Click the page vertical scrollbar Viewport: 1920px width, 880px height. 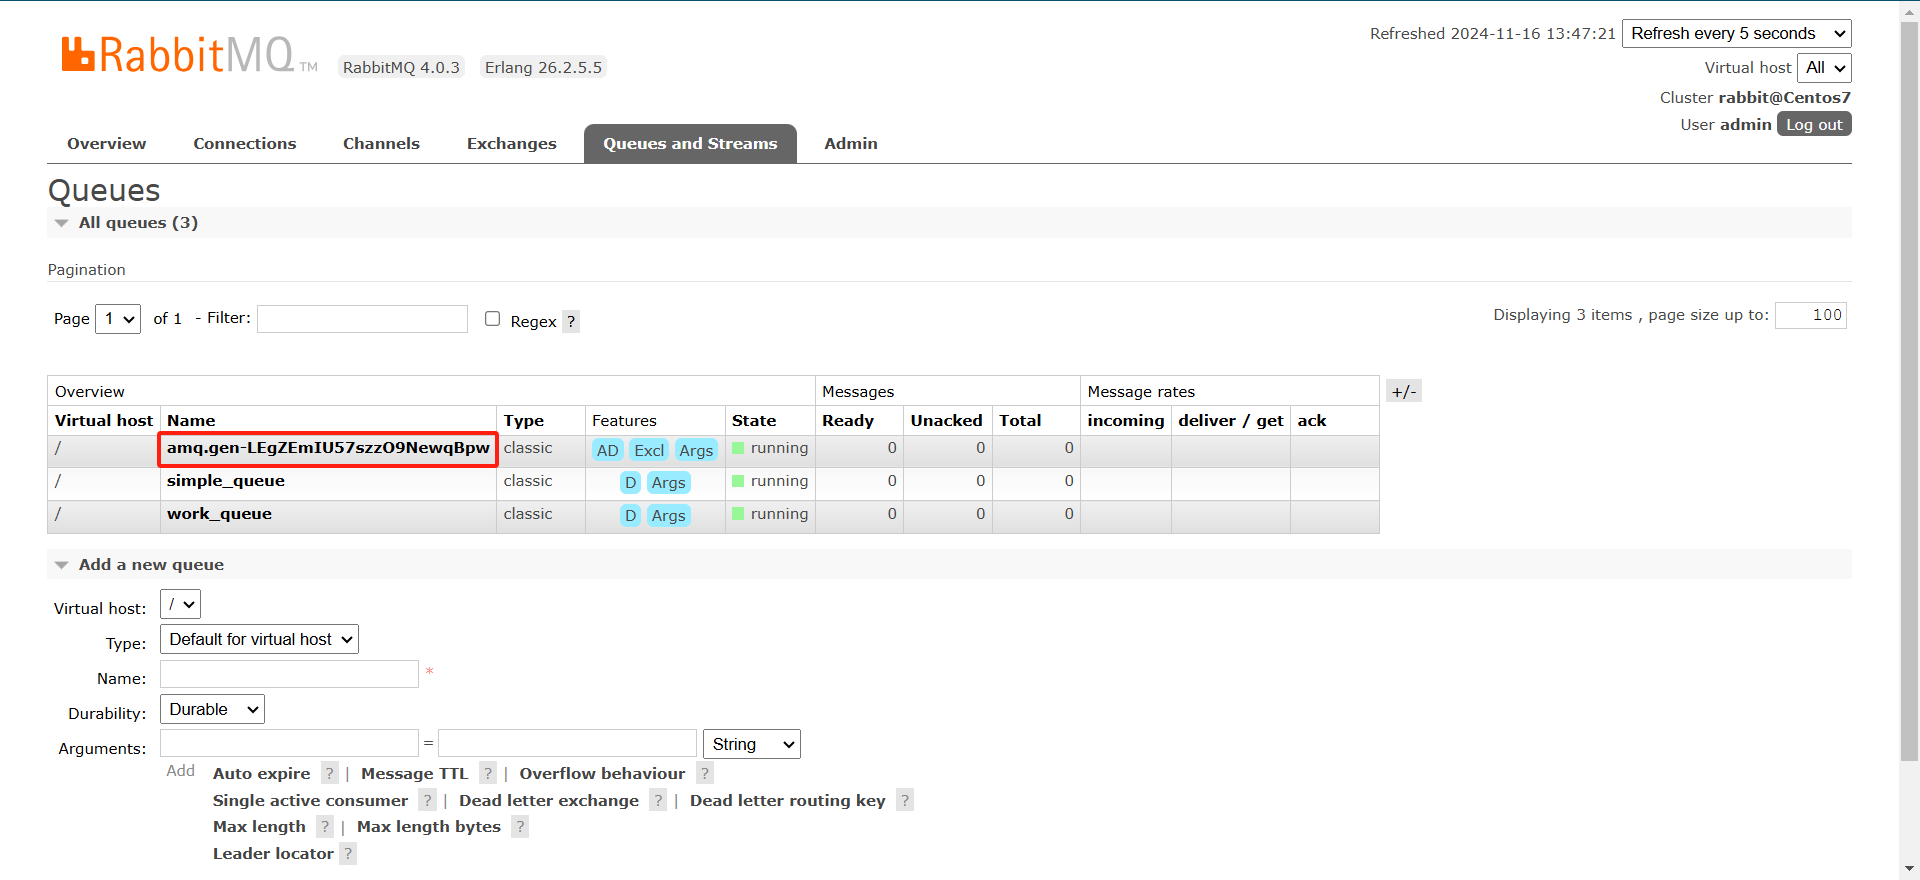coord(1909,392)
